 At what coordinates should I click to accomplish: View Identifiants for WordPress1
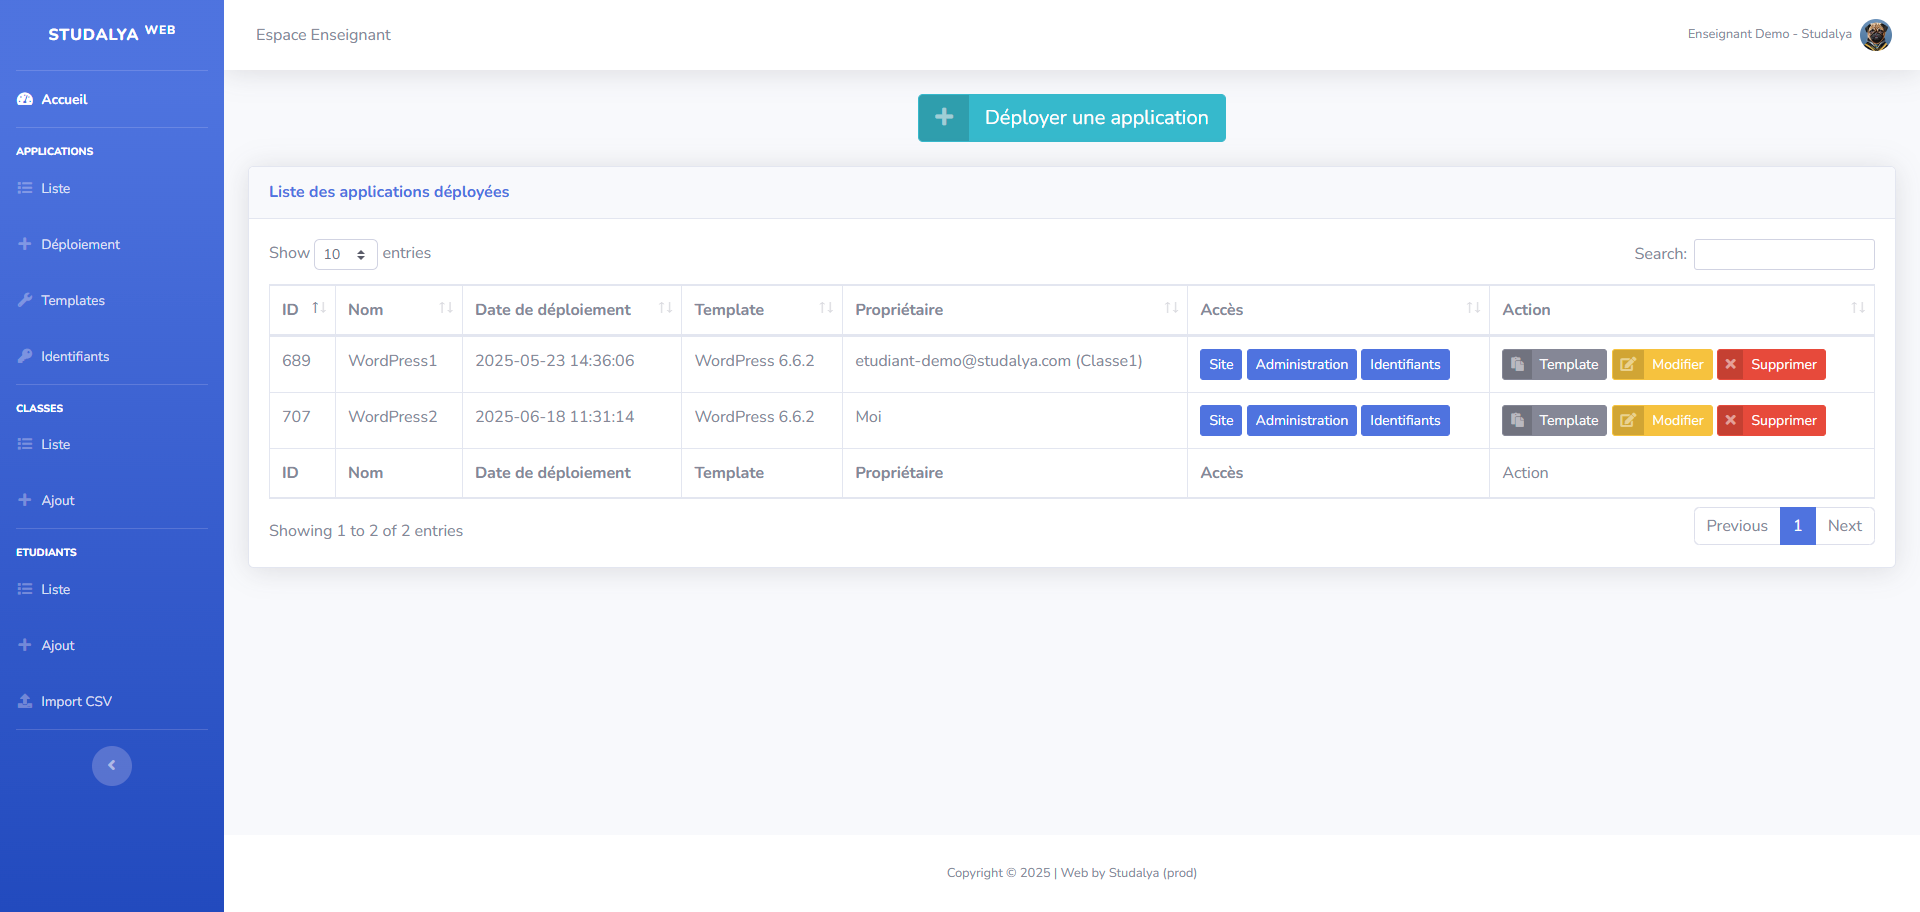pyautogui.click(x=1405, y=365)
